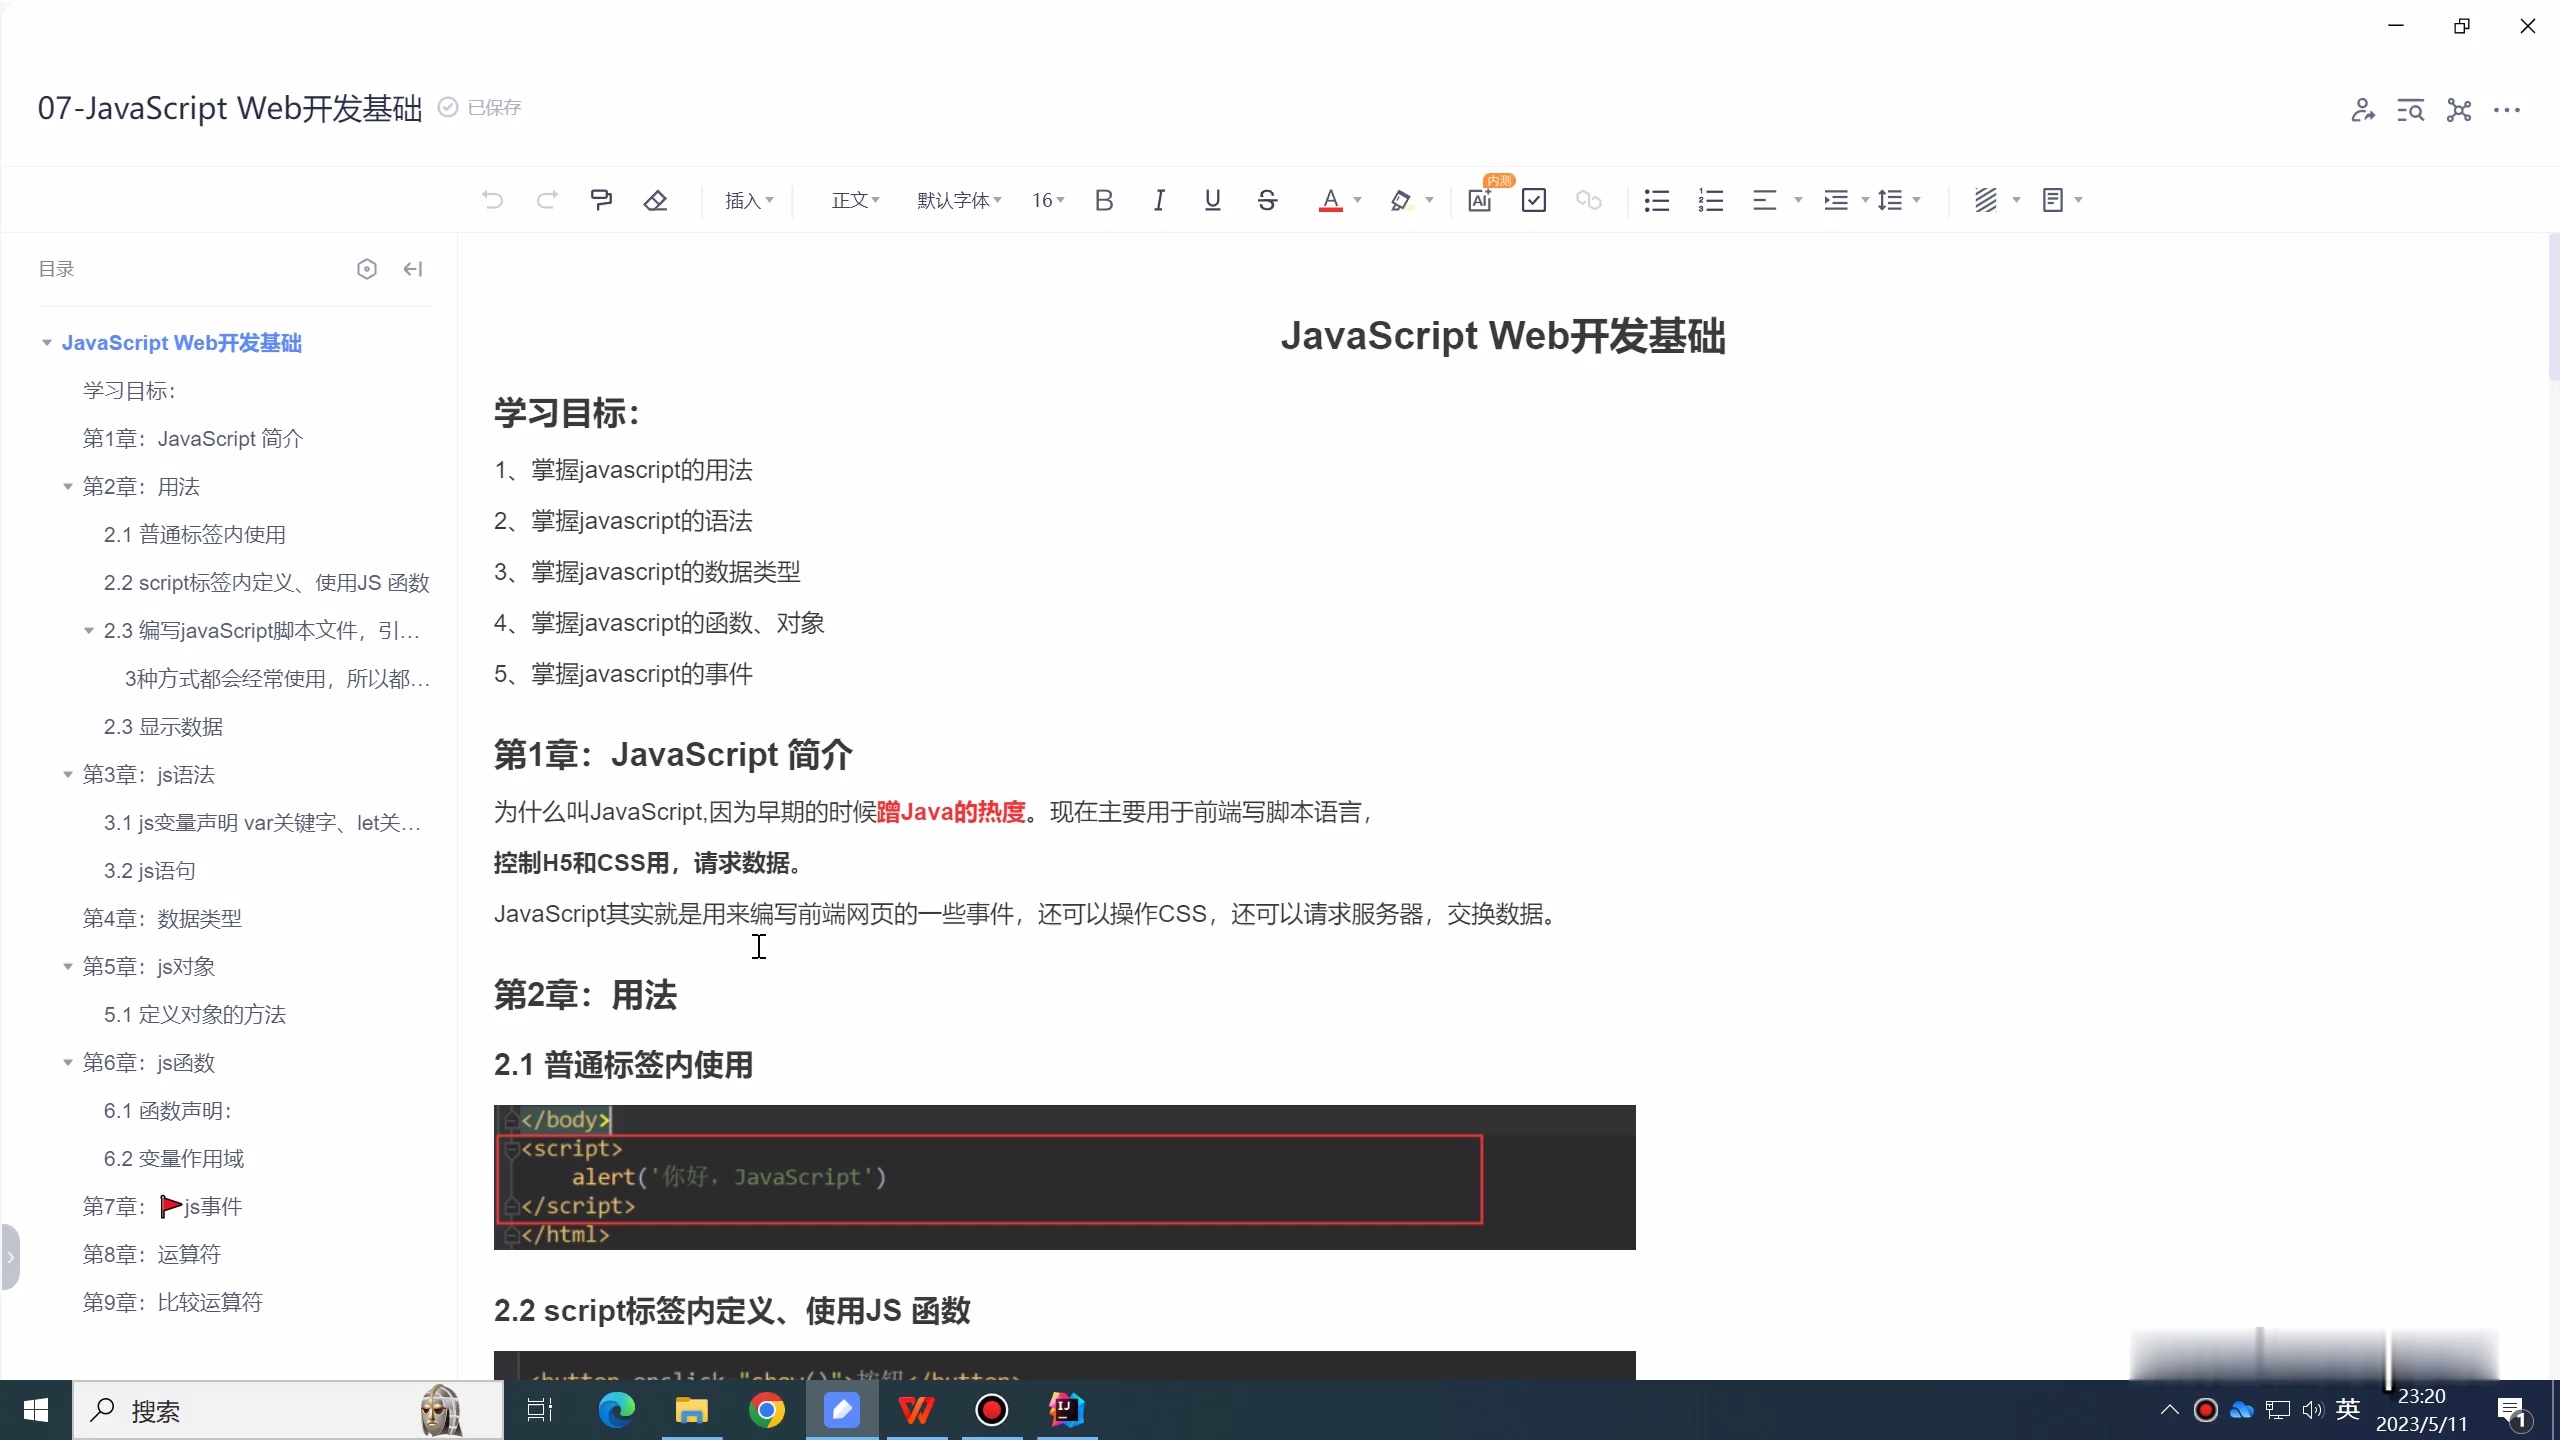Image resolution: width=2560 pixels, height=1440 pixels.
Task: Launch Chrome from the taskbar
Action: (766, 1410)
